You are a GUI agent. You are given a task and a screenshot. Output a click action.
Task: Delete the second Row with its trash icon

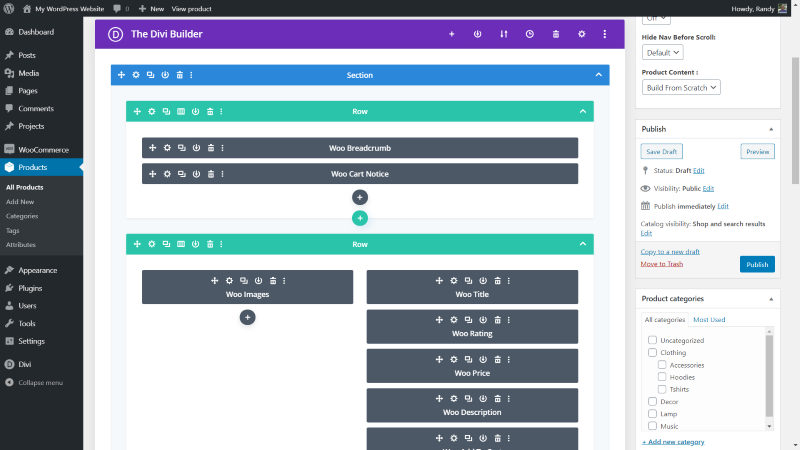click(x=210, y=244)
